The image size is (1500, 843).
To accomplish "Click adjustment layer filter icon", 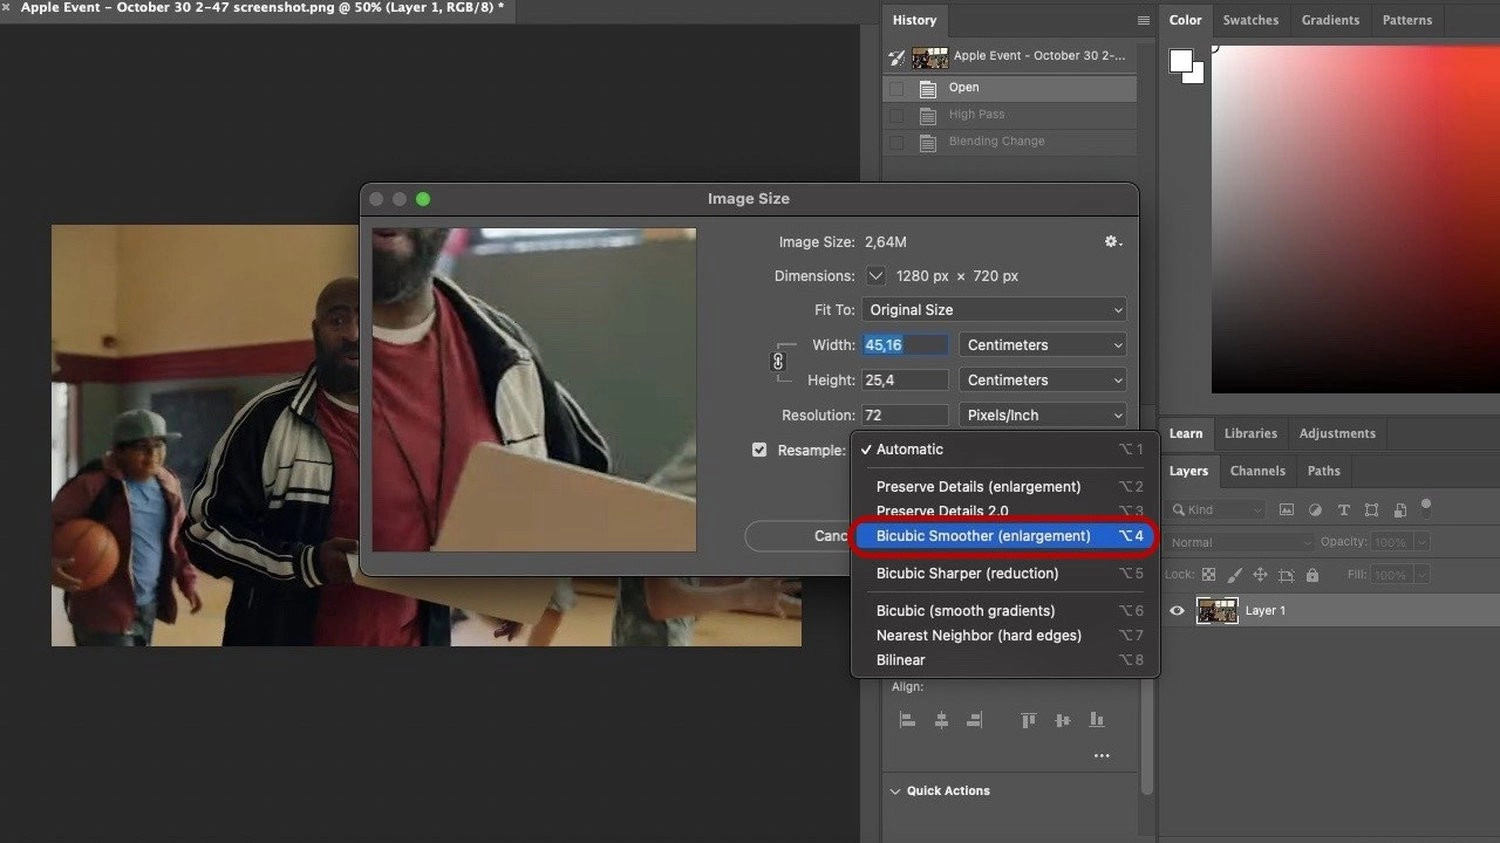I will pyautogui.click(x=1315, y=510).
